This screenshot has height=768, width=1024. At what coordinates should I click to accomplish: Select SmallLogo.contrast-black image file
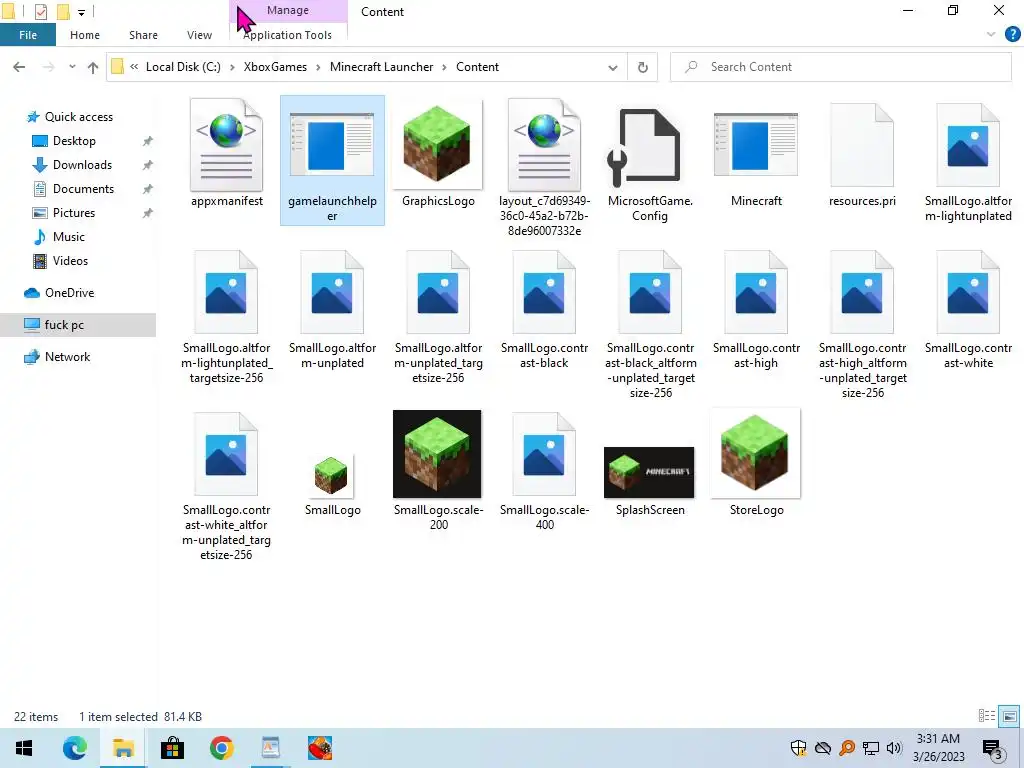coord(544,310)
